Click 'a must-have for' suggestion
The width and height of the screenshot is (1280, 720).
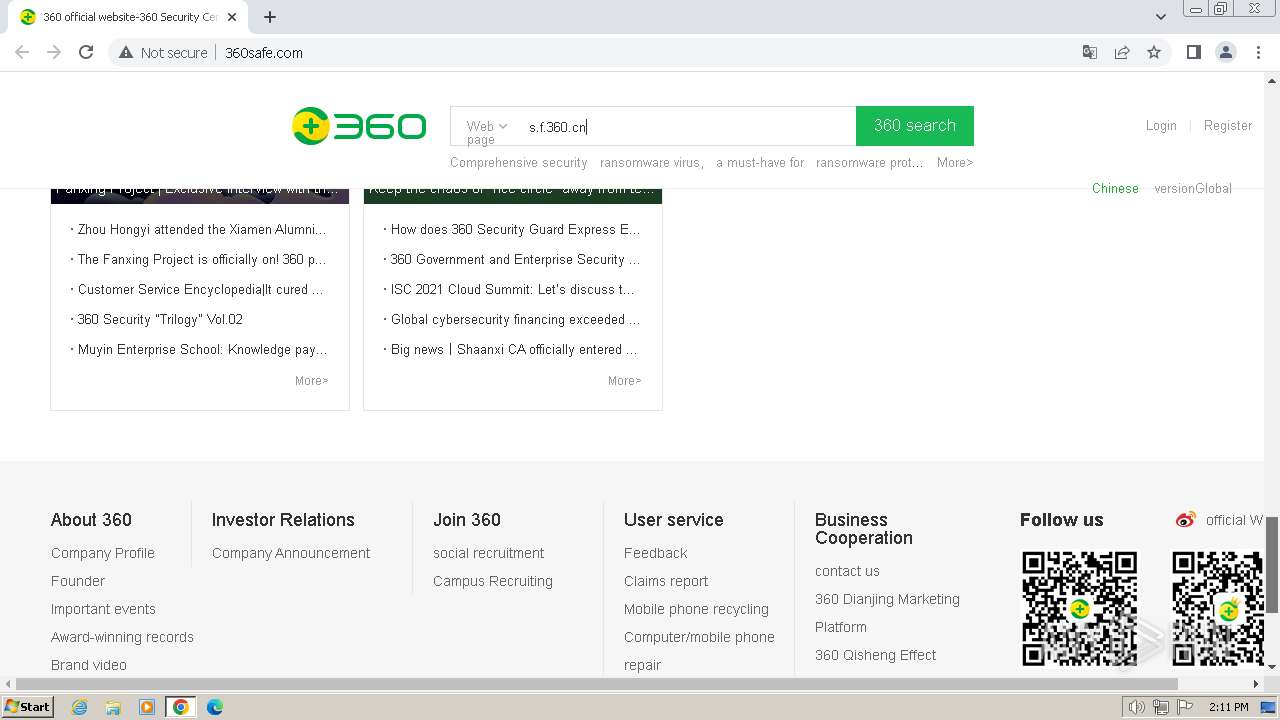(760, 162)
